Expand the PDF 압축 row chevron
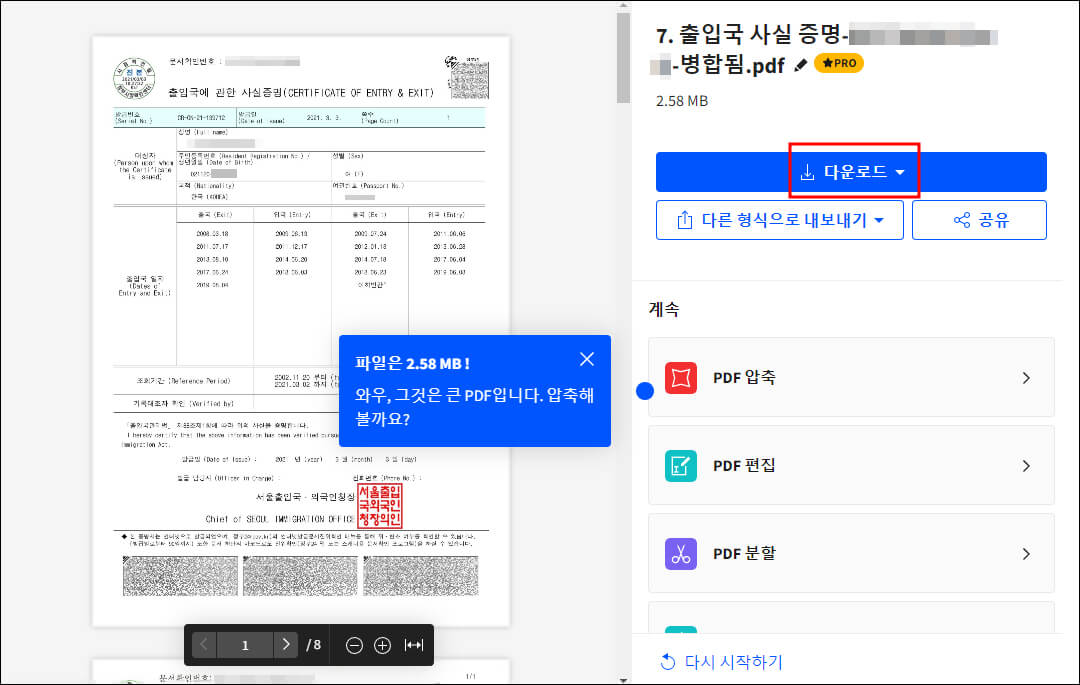Image resolution: width=1080 pixels, height=685 pixels. point(1026,377)
